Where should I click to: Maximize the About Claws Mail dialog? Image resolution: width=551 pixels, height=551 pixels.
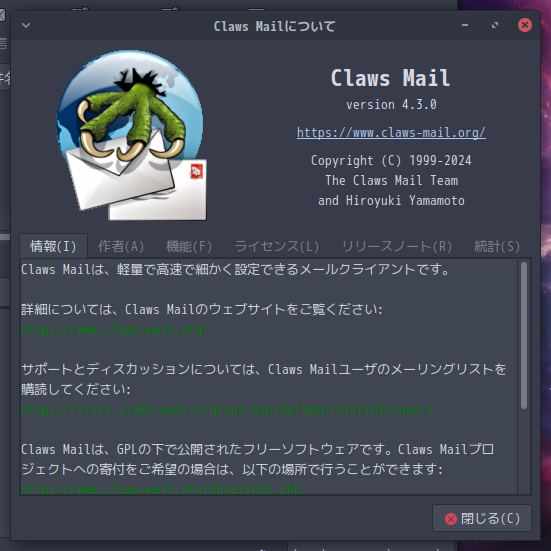coord(495,25)
